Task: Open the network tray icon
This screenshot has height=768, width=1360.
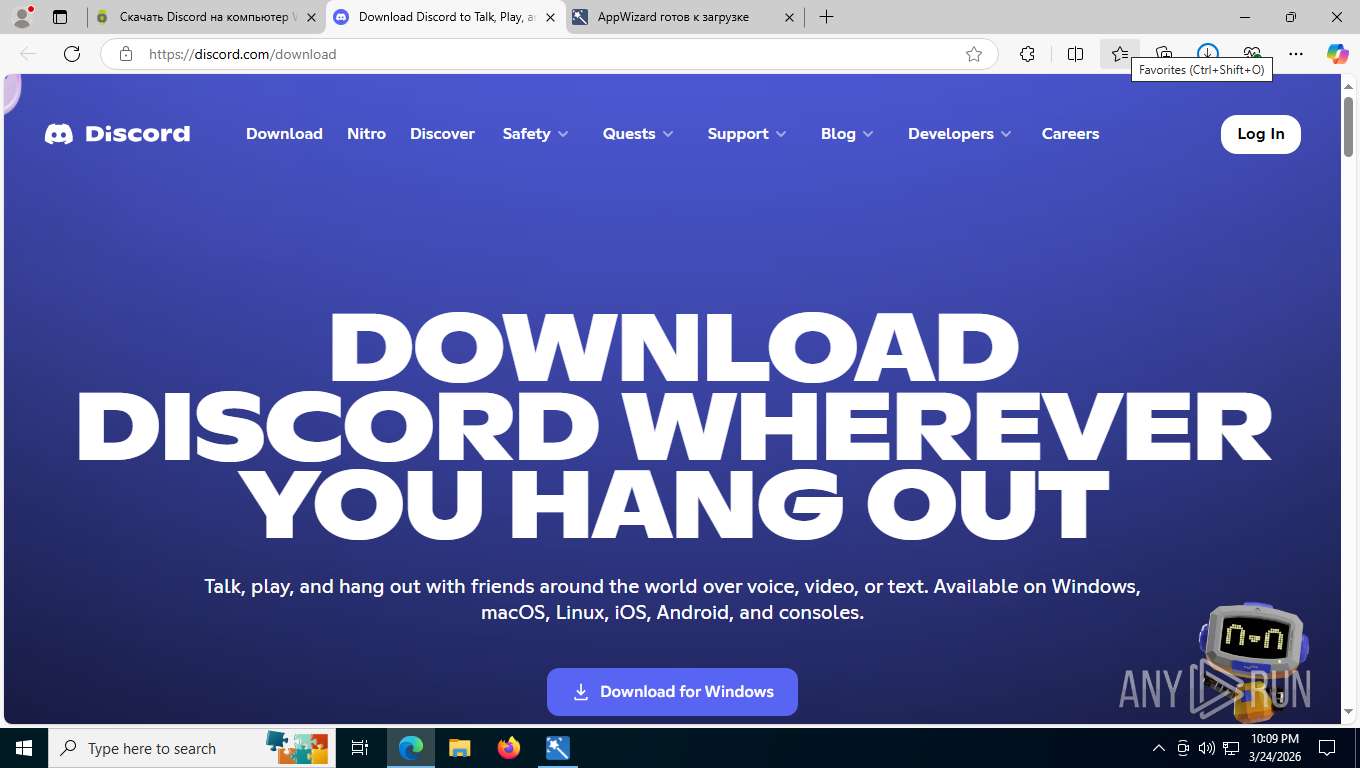Action: [x=1231, y=748]
